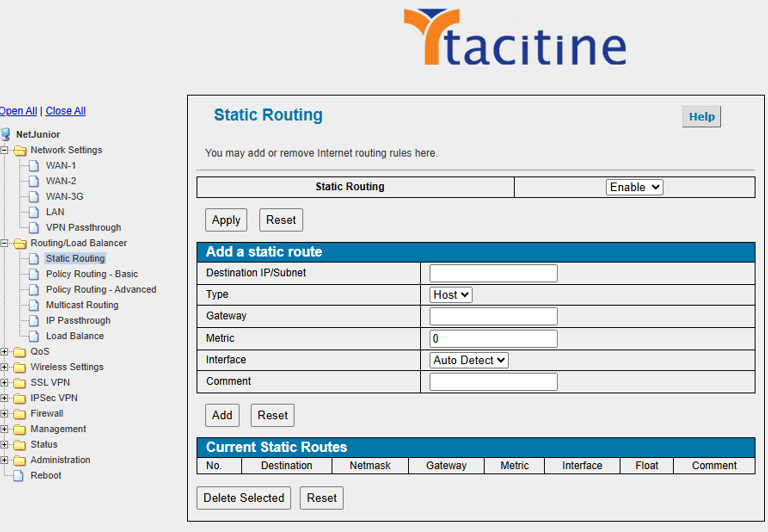Click the Static Routing page icon

pyautogui.click(x=34, y=259)
